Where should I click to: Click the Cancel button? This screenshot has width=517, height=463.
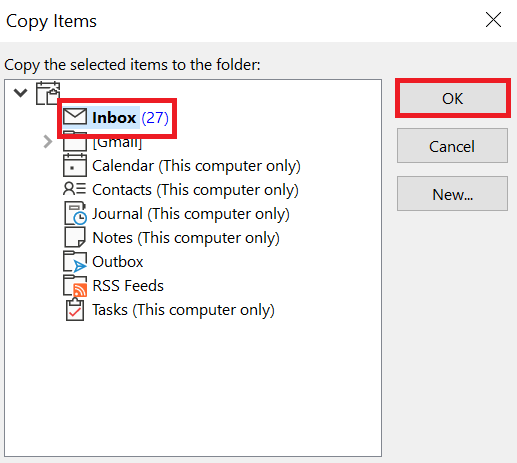point(452,146)
